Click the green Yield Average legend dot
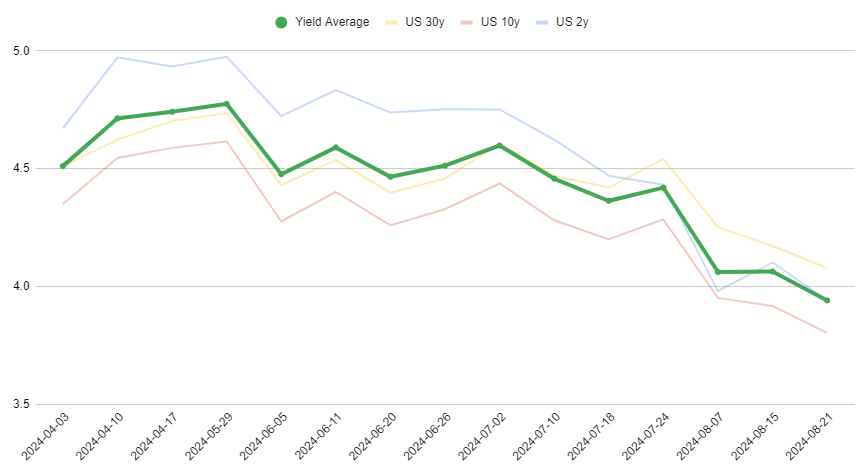 281,21
